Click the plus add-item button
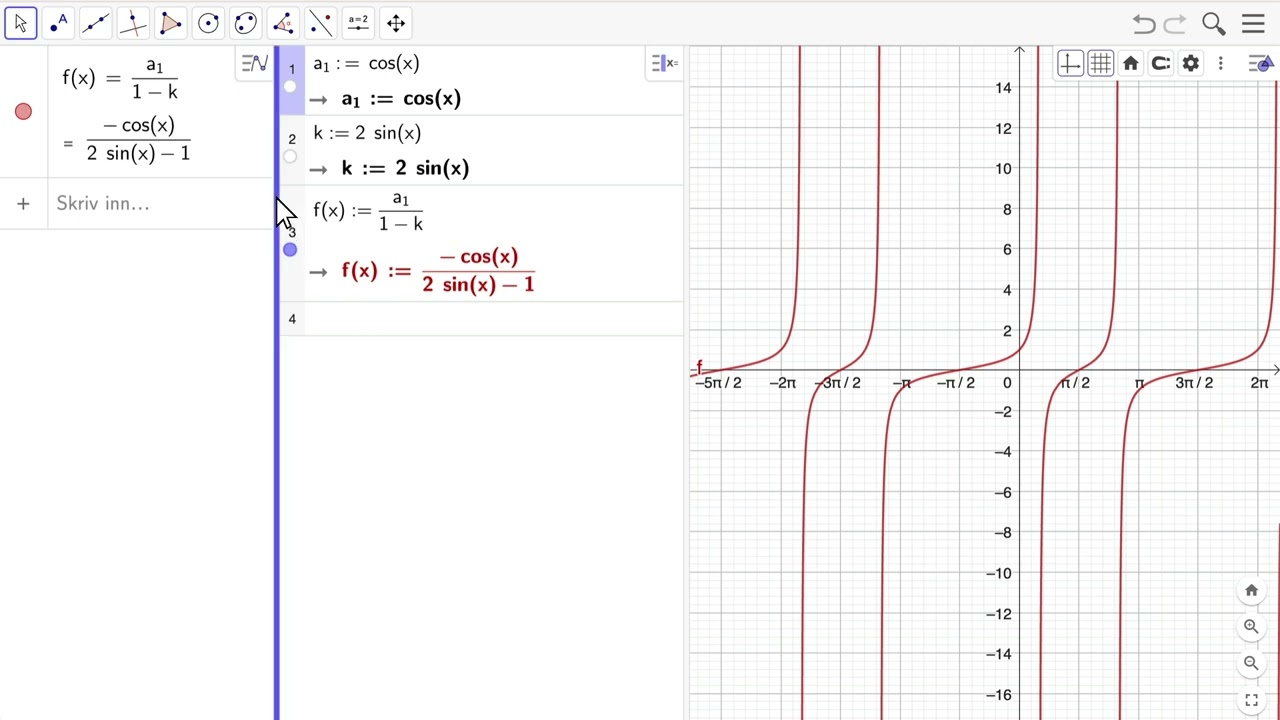 23,204
